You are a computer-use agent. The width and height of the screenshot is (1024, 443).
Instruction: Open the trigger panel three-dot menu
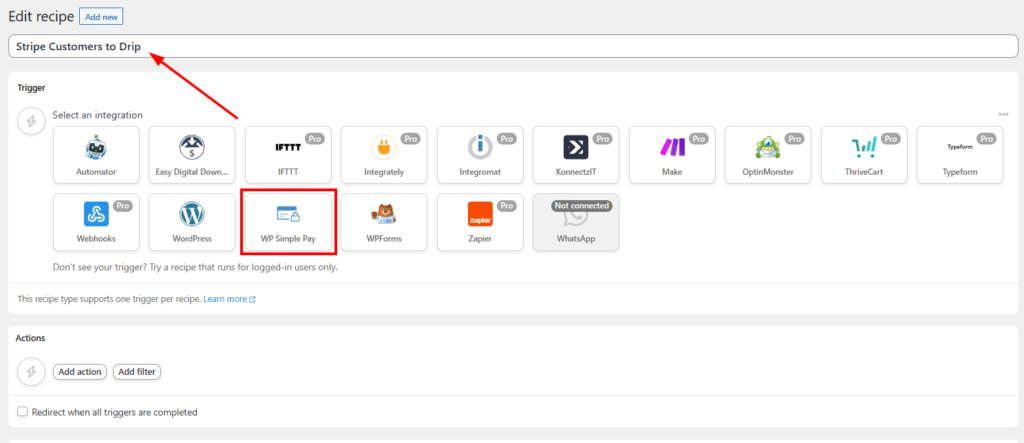click(x=1003, y=115)
